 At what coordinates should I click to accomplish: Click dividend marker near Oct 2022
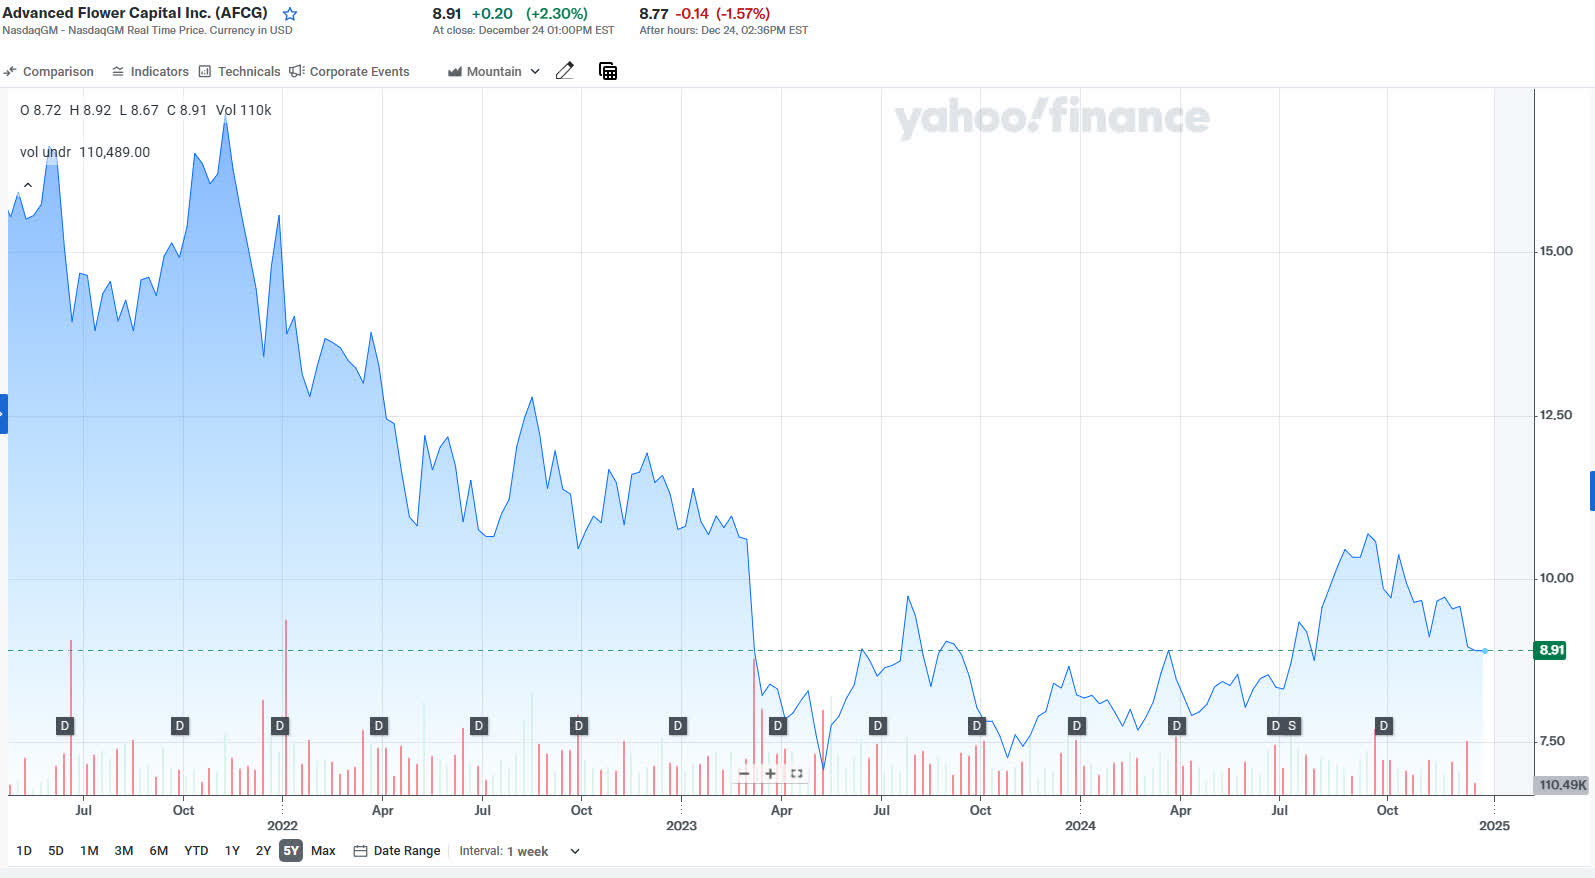click(579, 726)
